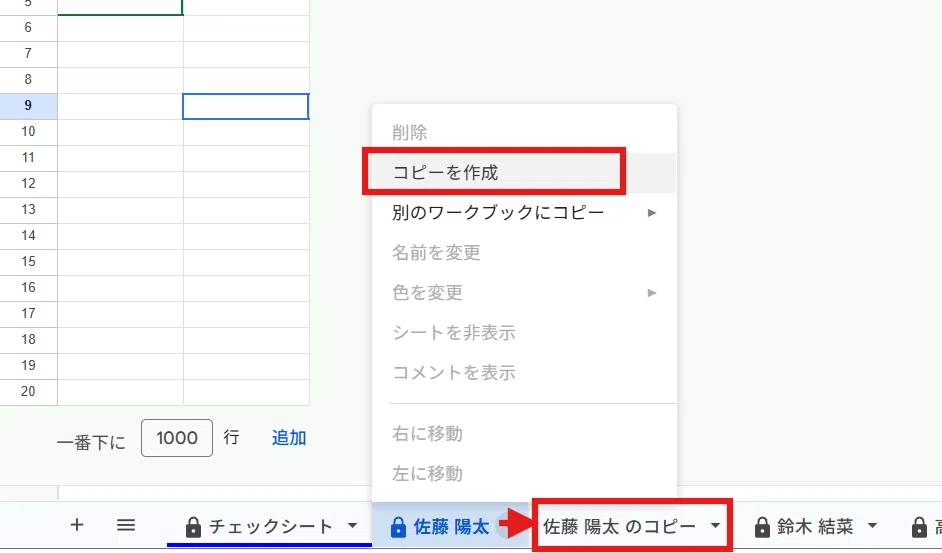Click the 1000 row count input field

[177, 438]
